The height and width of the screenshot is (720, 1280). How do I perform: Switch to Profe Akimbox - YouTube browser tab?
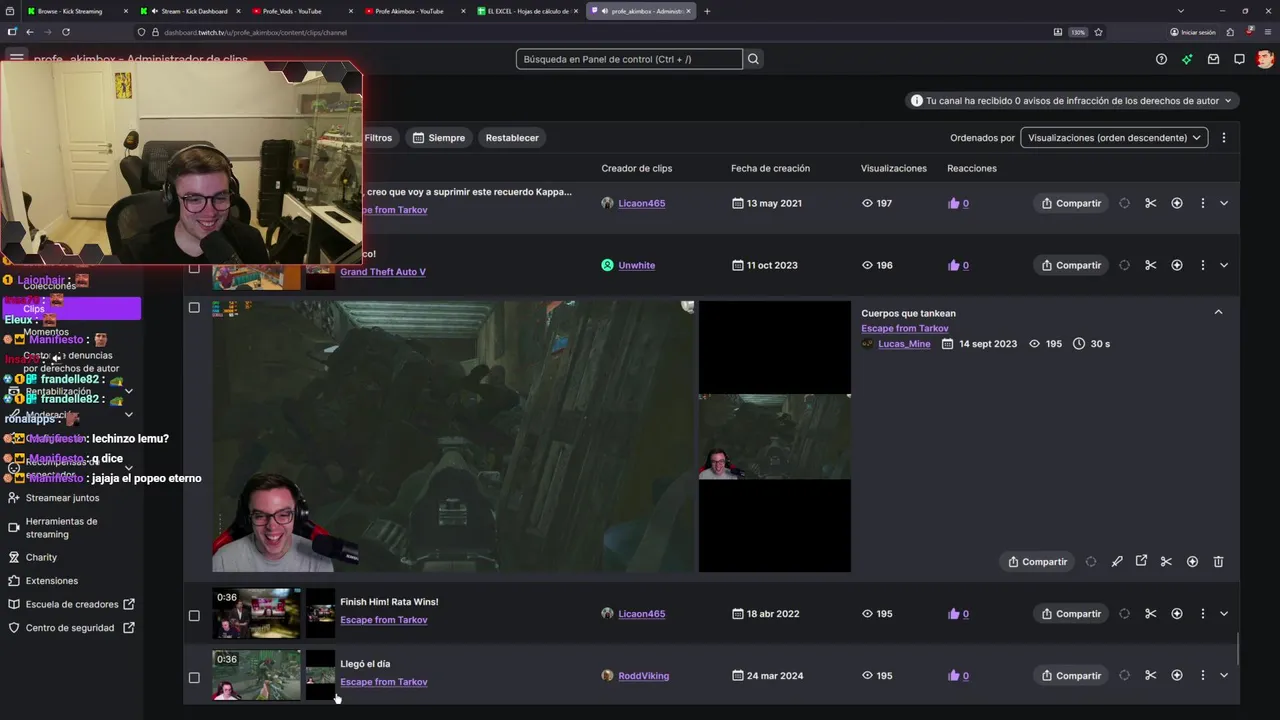point(416,11)
